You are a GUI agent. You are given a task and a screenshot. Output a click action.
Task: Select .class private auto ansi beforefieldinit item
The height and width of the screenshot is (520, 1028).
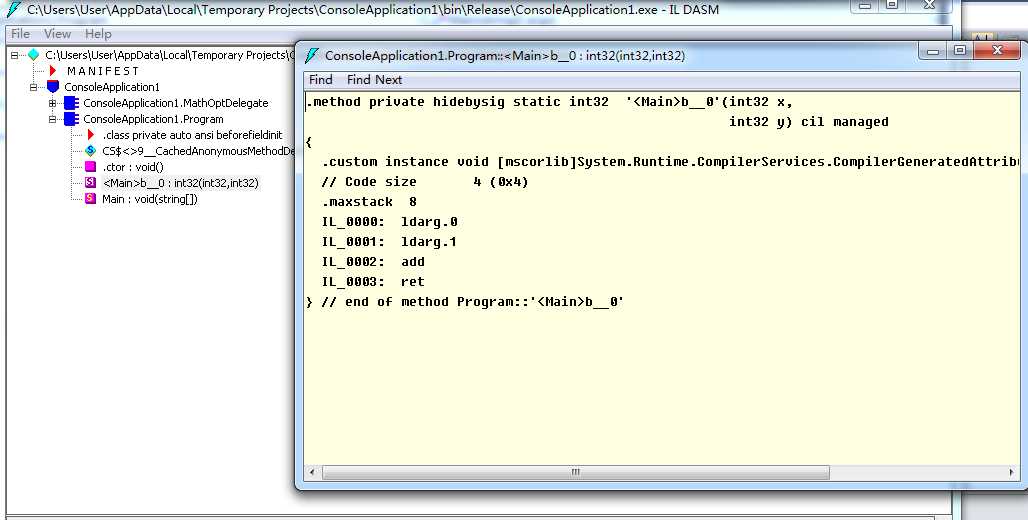(192, 135)
